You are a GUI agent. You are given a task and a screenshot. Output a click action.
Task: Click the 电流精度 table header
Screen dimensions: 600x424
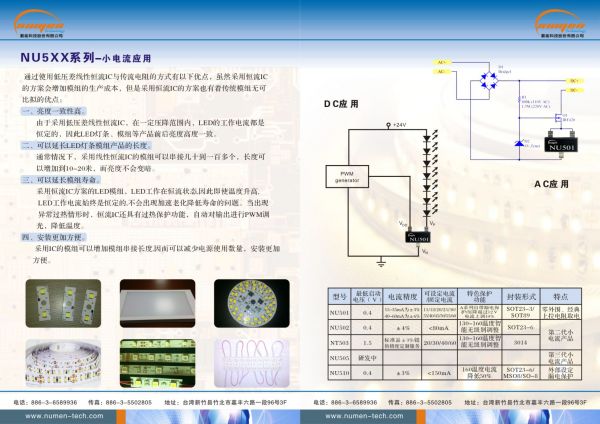[x=402, y=297]
